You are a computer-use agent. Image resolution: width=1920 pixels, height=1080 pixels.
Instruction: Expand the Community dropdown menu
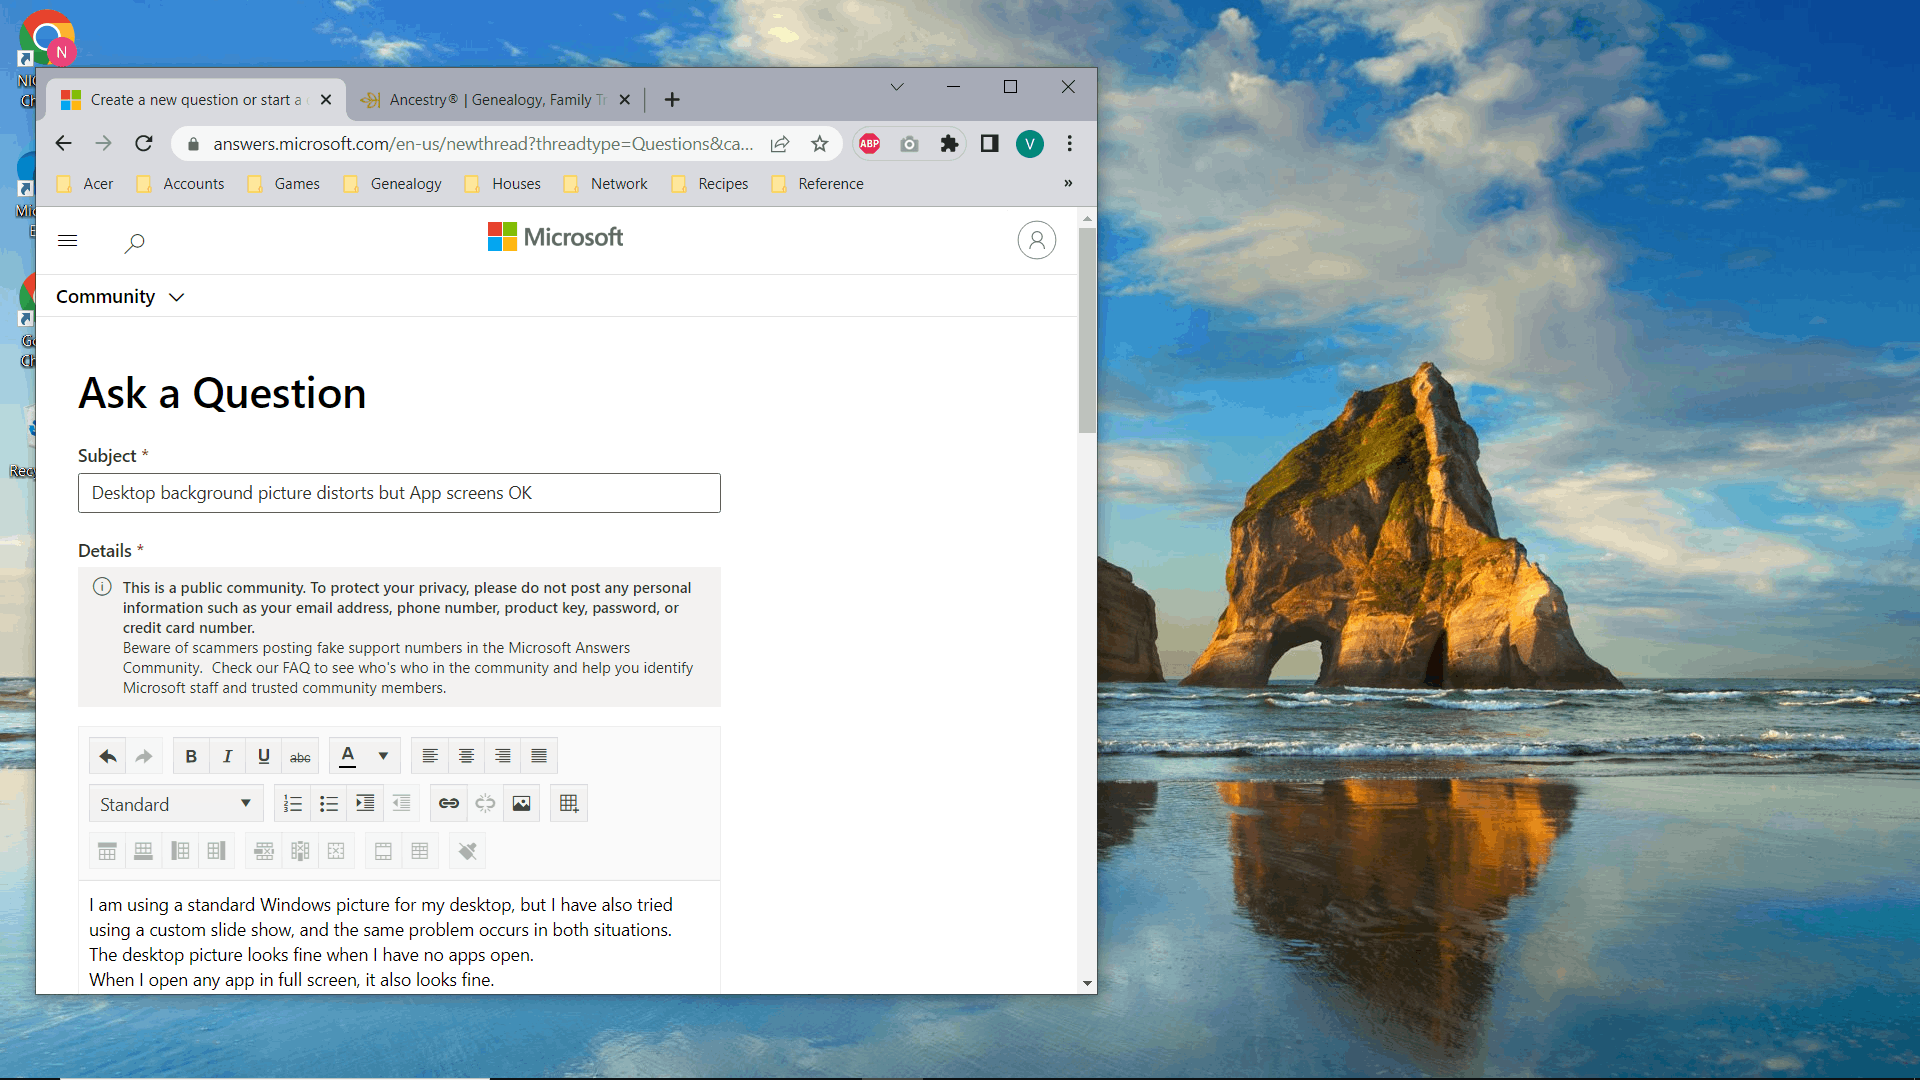coord(120,297)
